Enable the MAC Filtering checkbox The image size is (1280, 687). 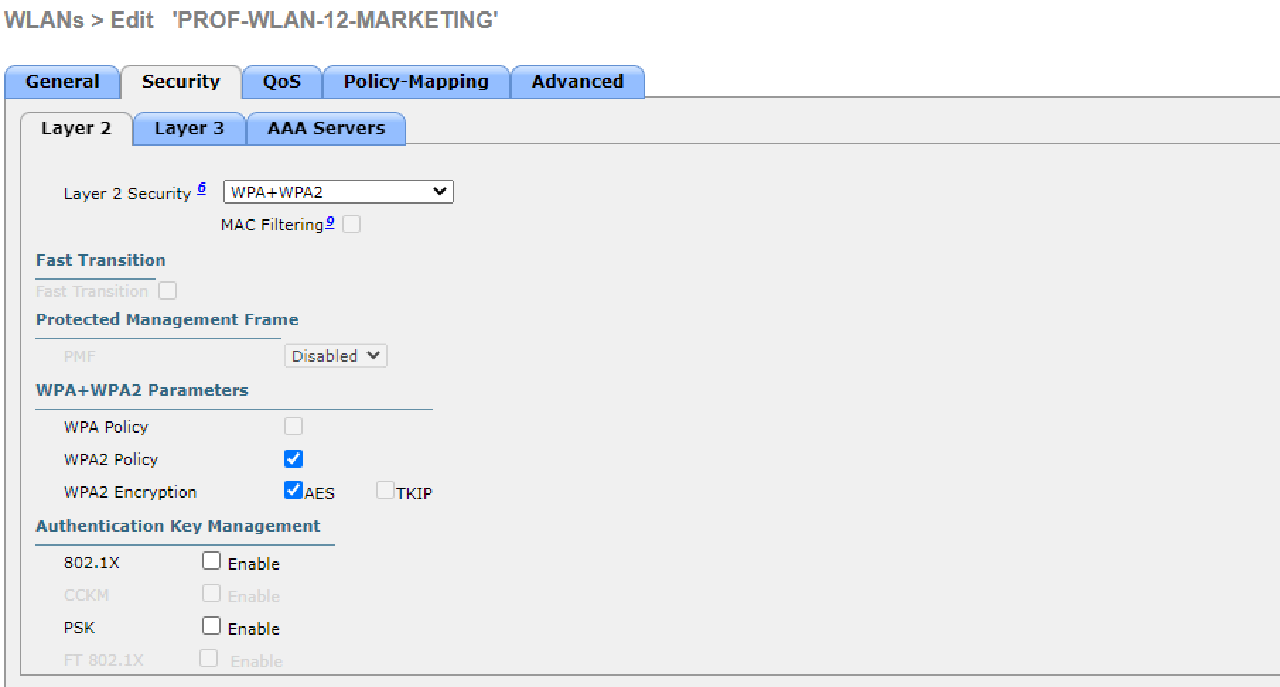pos(351,224)
